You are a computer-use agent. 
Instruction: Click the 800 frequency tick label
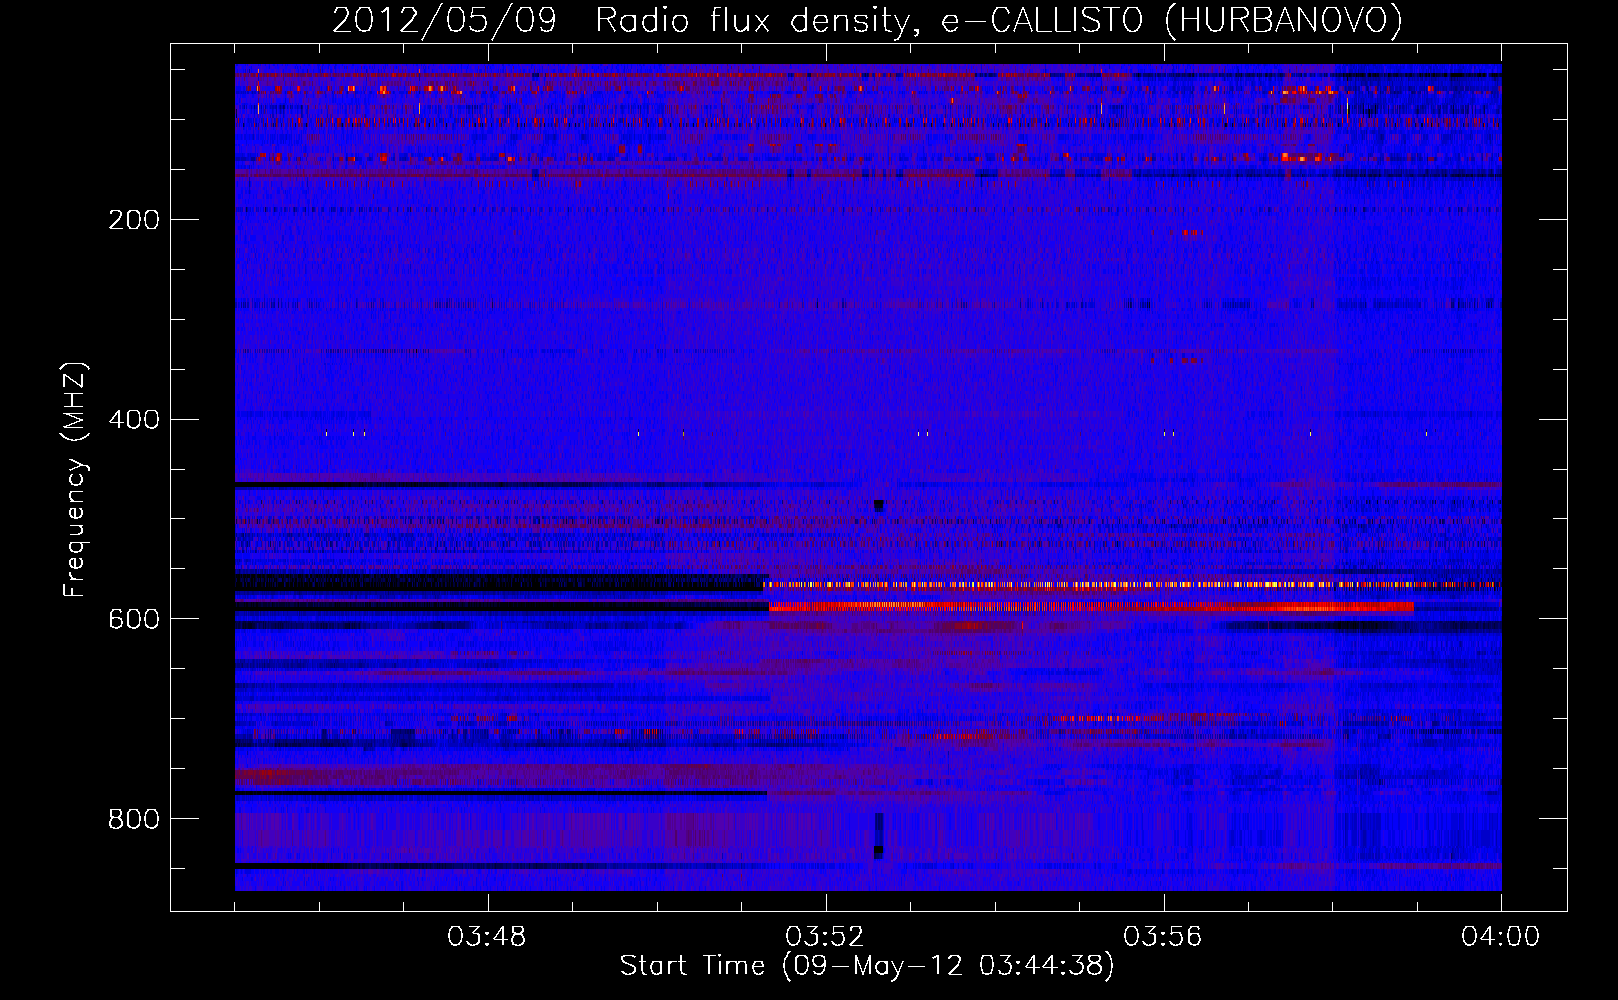tap(133, 820)
